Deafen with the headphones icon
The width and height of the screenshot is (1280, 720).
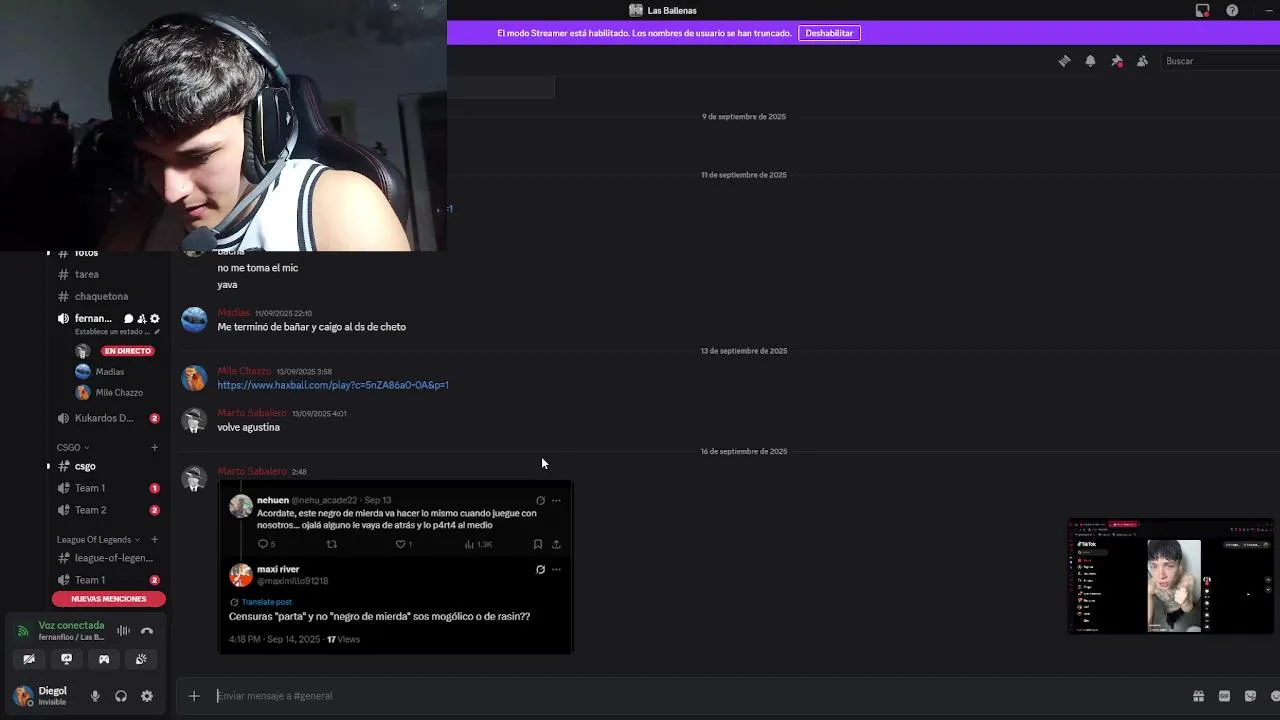point(121,696)
